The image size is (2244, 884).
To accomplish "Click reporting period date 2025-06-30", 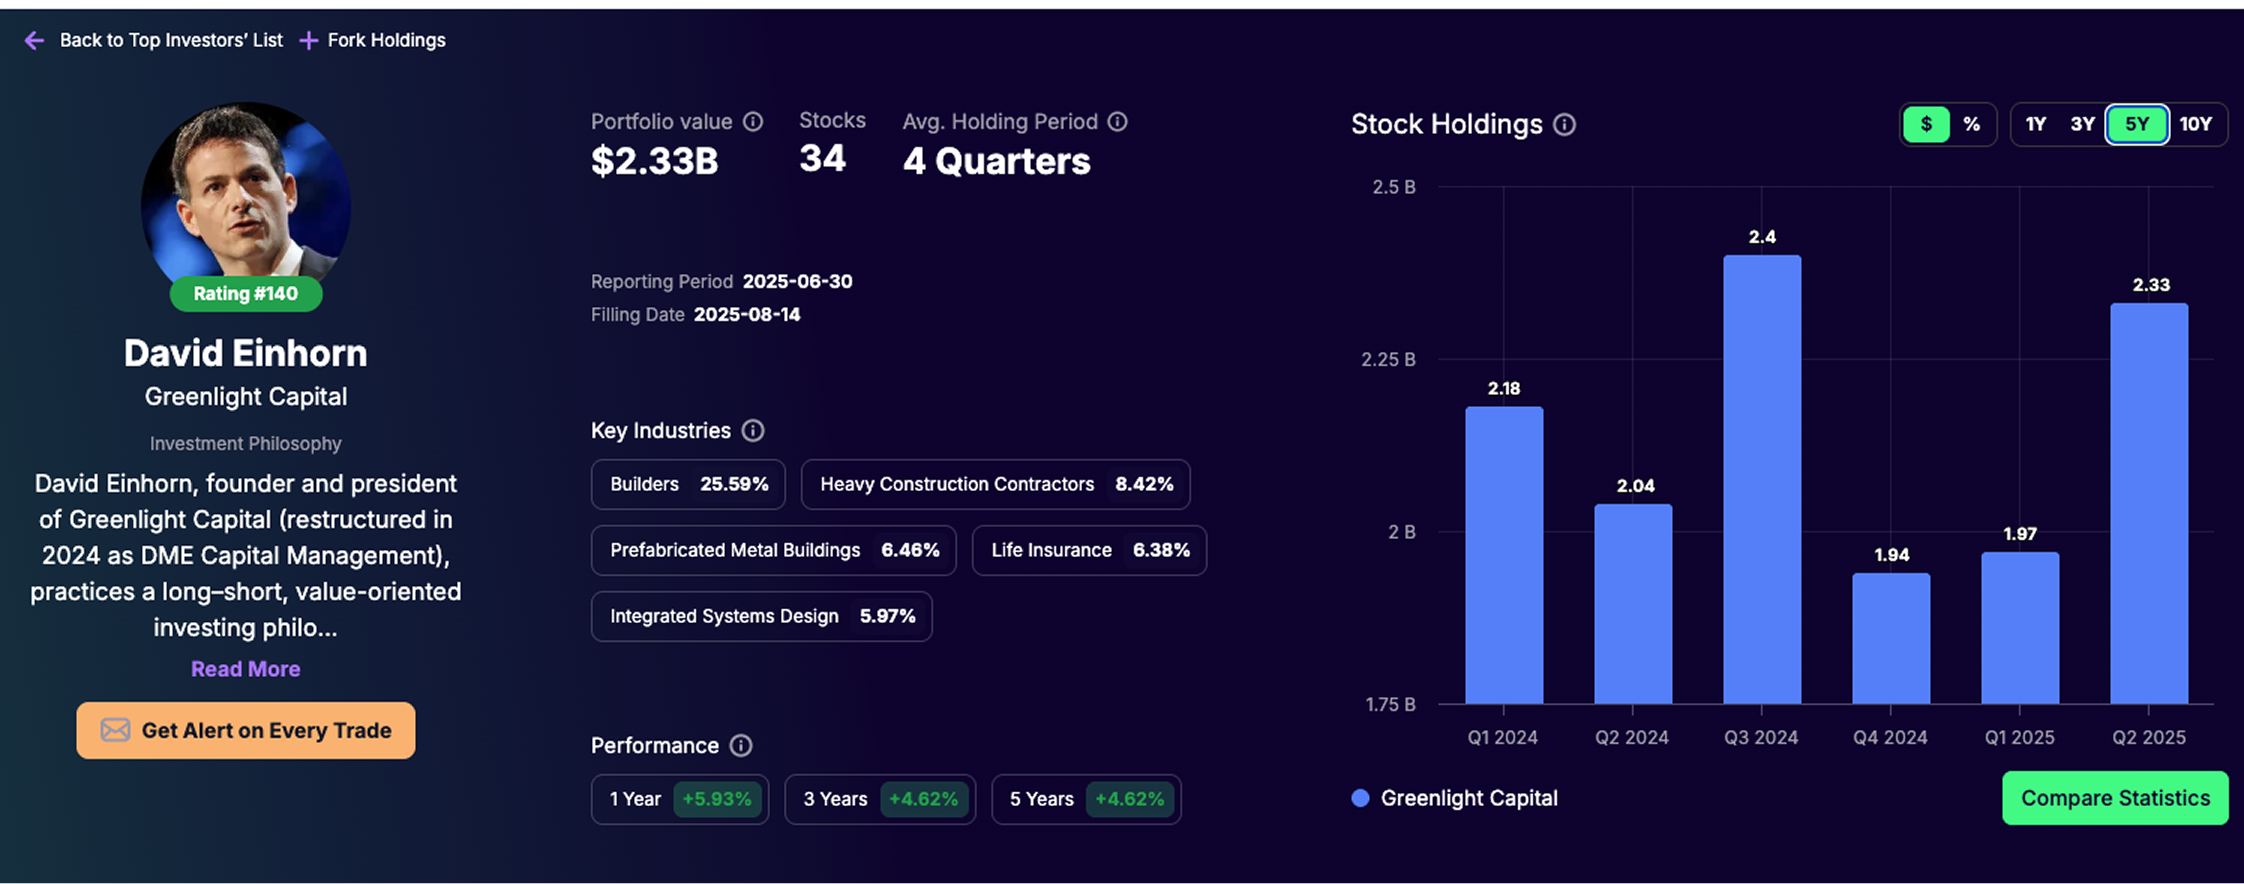I will (x=798, y=281).
